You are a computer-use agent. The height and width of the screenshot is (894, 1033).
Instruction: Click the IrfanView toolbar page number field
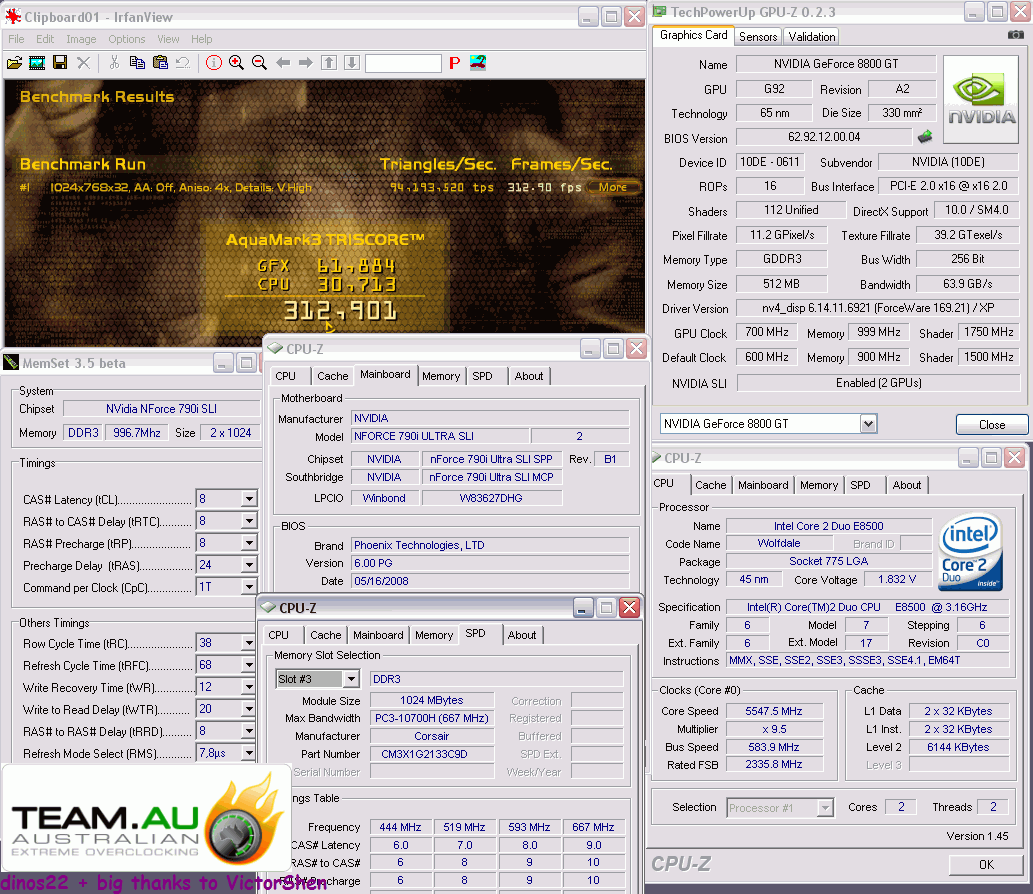pos(403,63)
